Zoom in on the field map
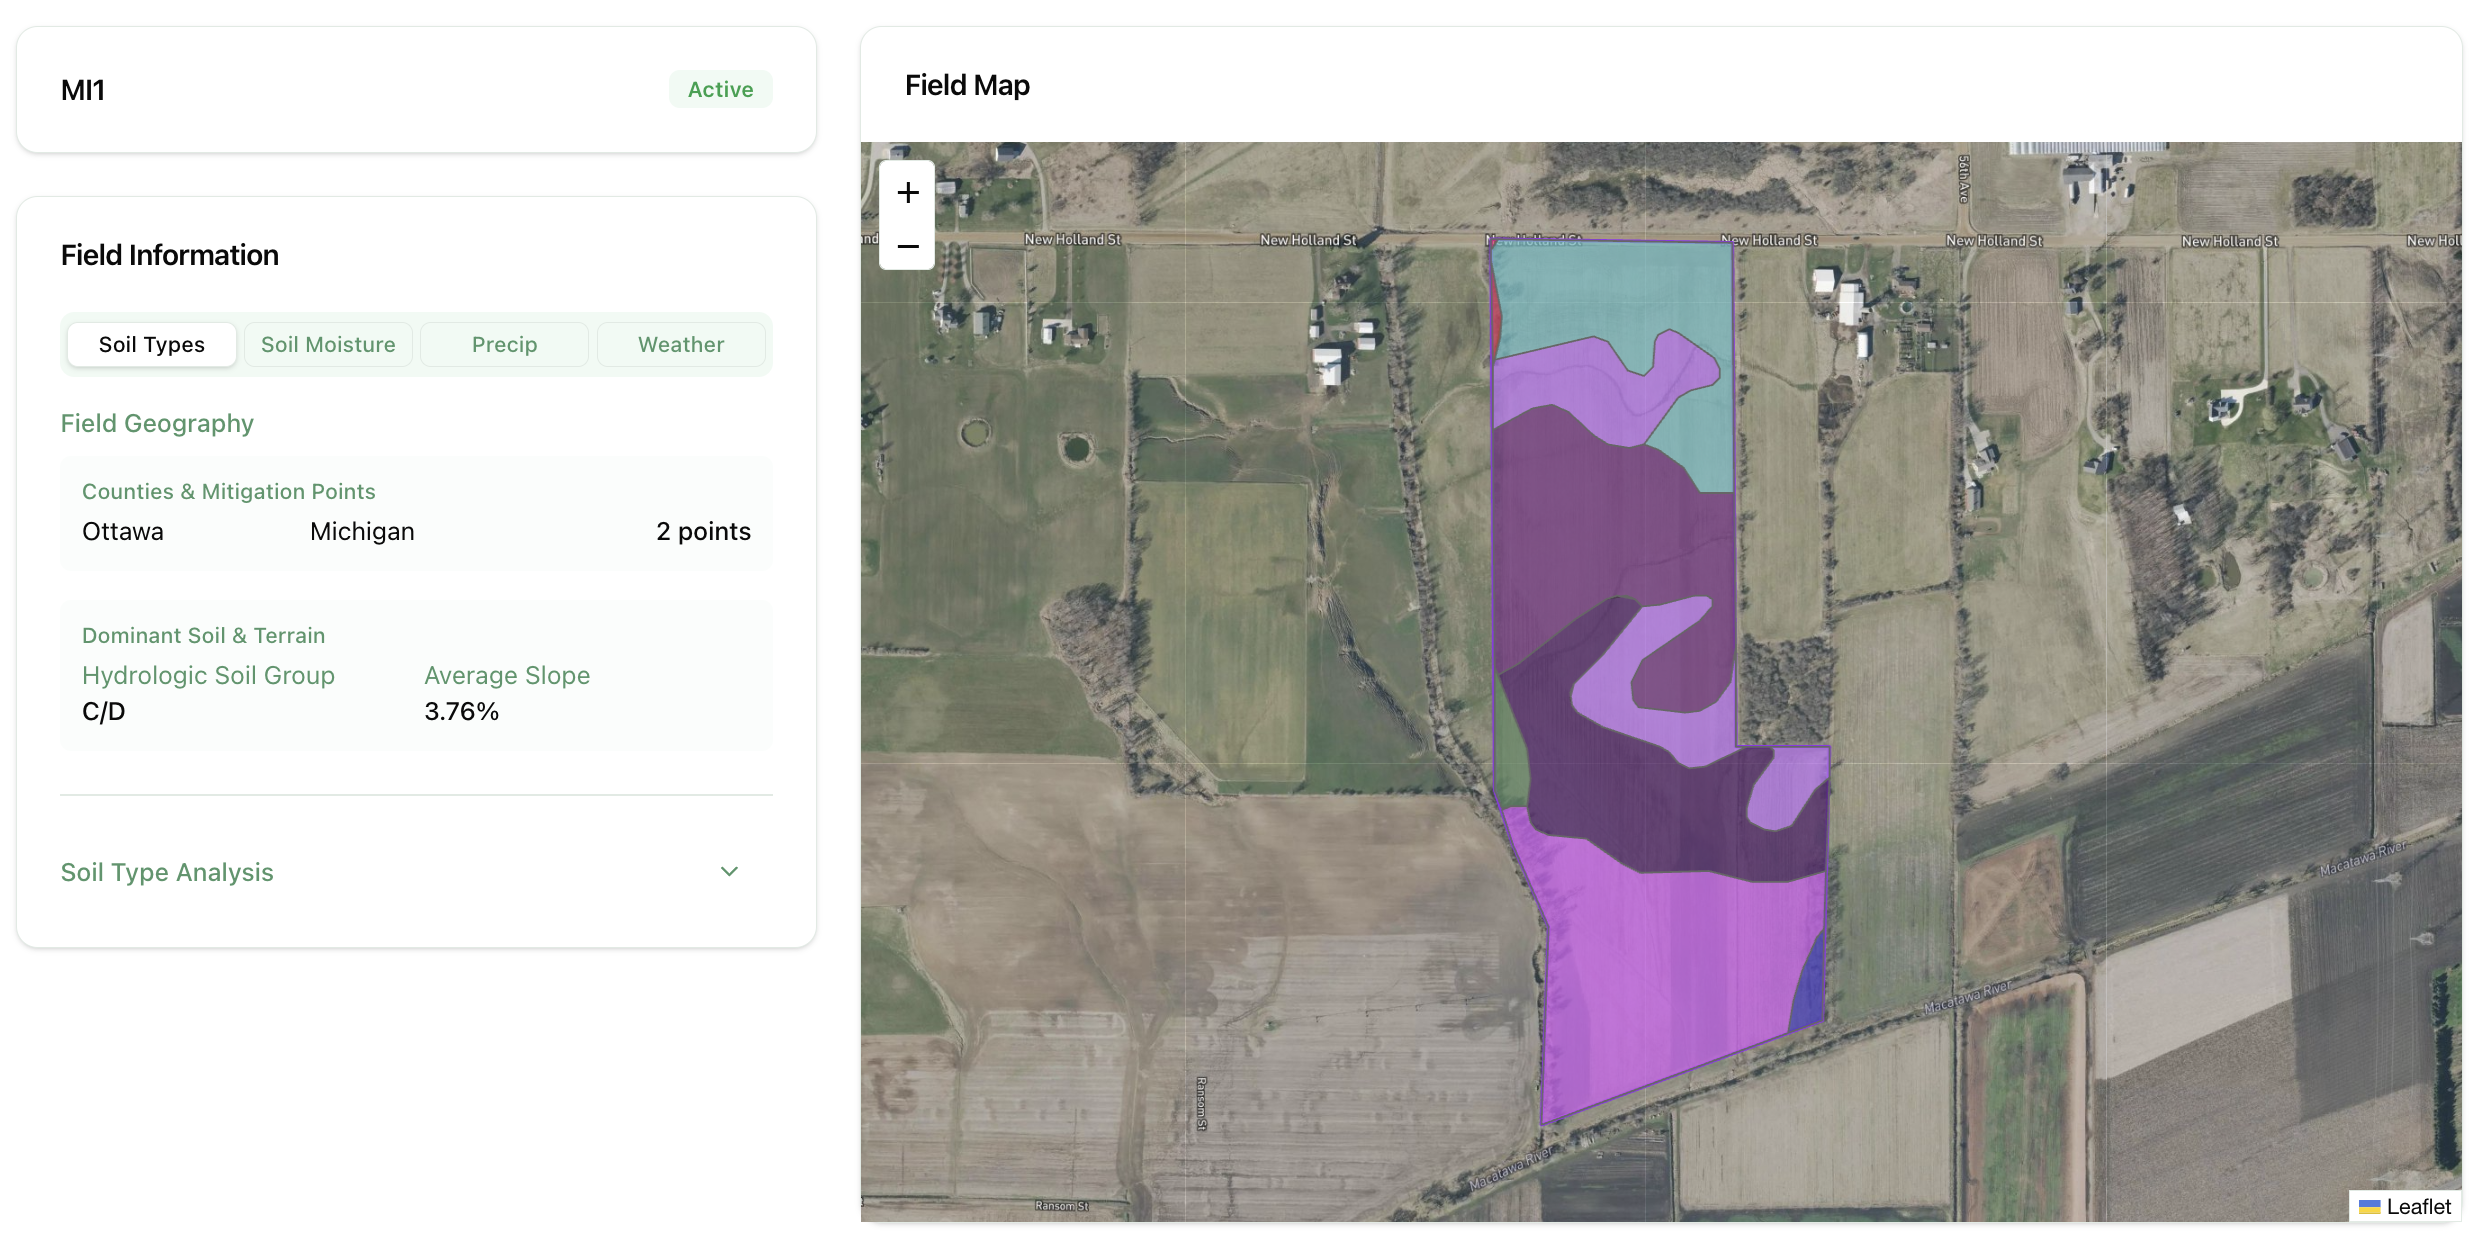This screenshot has width=2476, height=1248. click(x=907, y=192)
